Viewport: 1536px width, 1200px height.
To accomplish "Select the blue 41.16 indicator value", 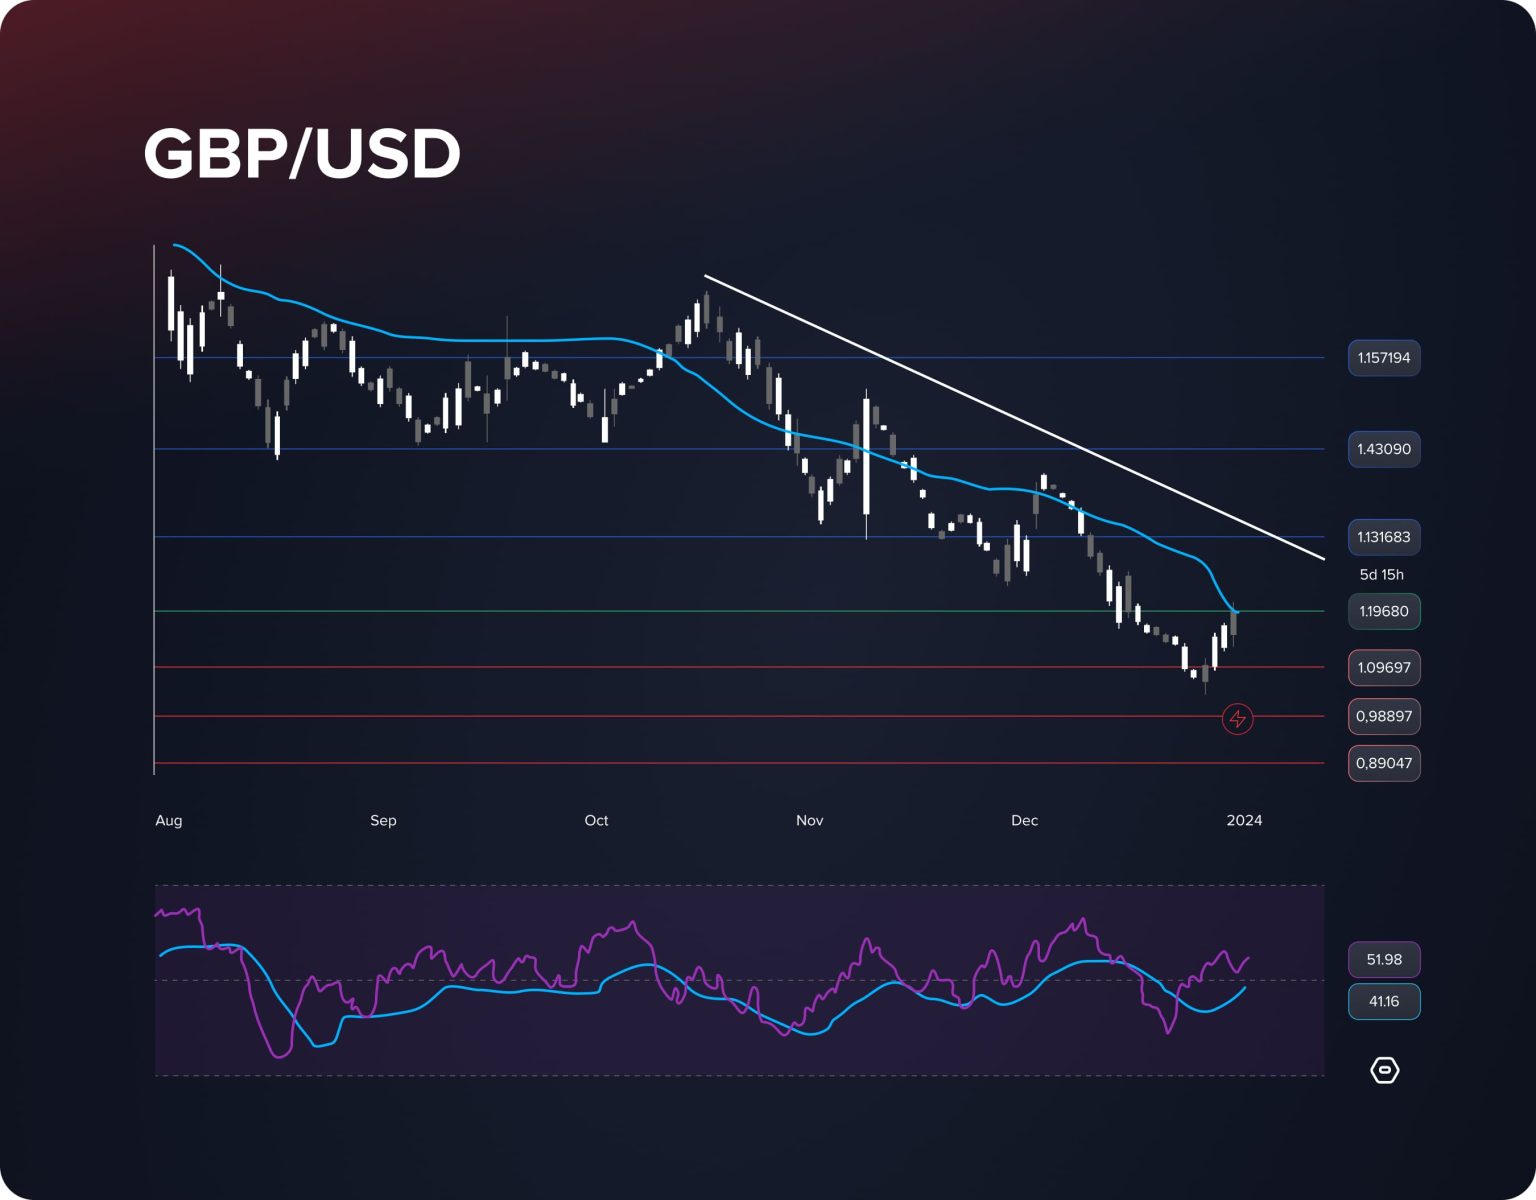I will coord(1383,1001).
